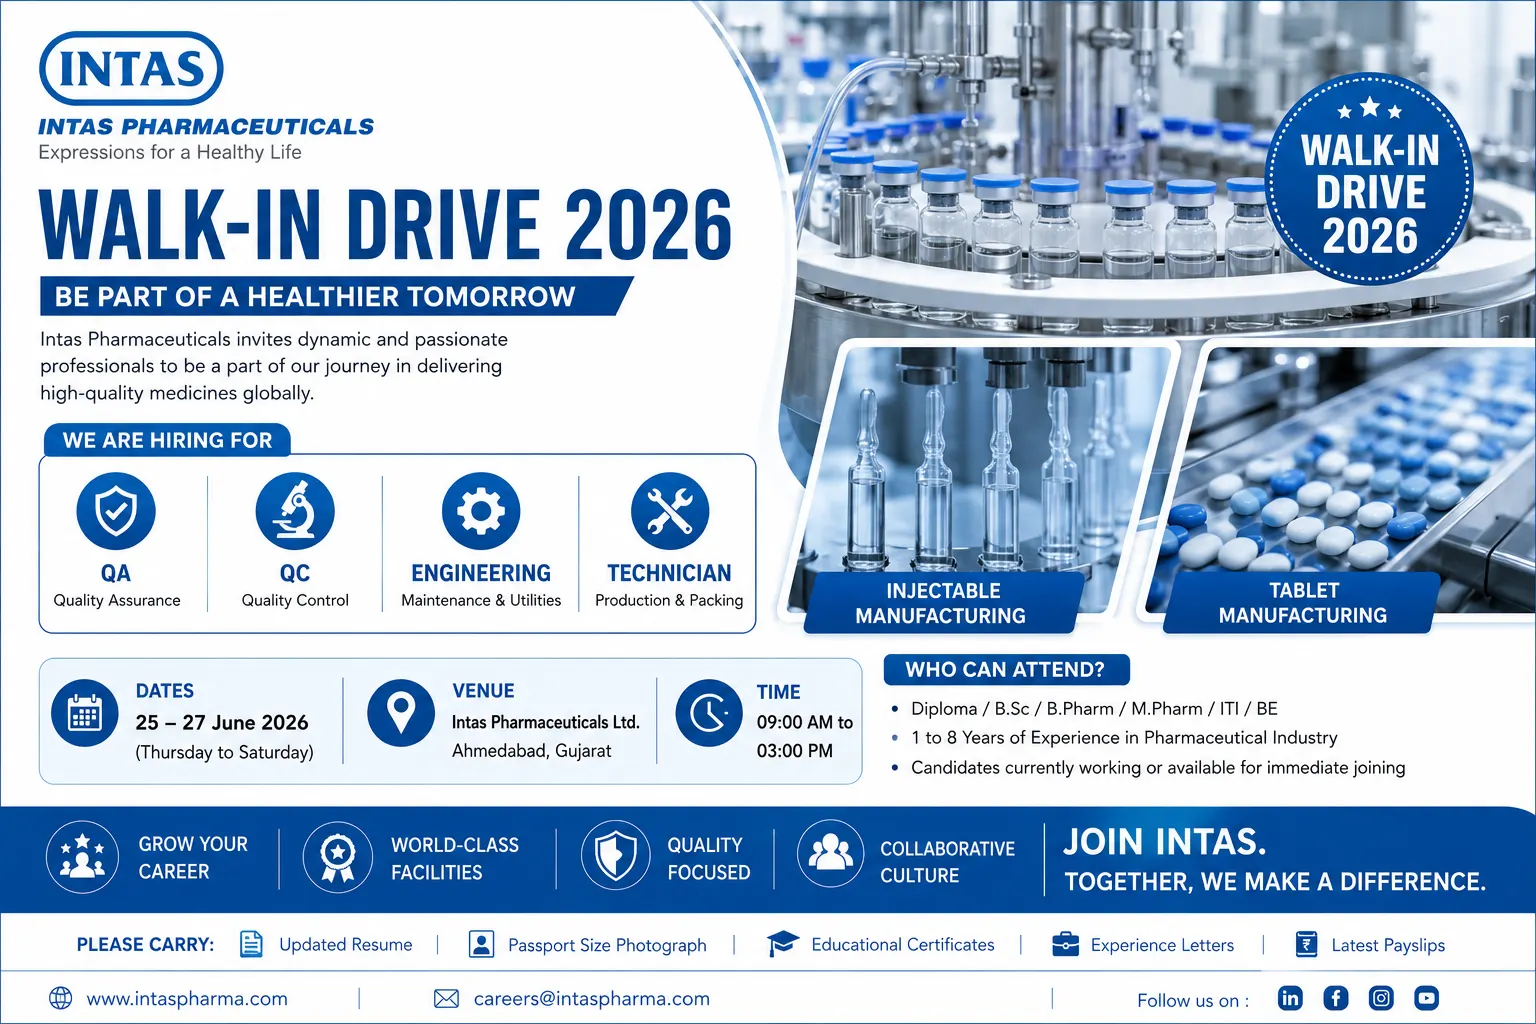The width and height of the screenshot is (1536, 1024).
Task: Click the Engineering Maintenance & Utilities label
Action: coord(481,585)
